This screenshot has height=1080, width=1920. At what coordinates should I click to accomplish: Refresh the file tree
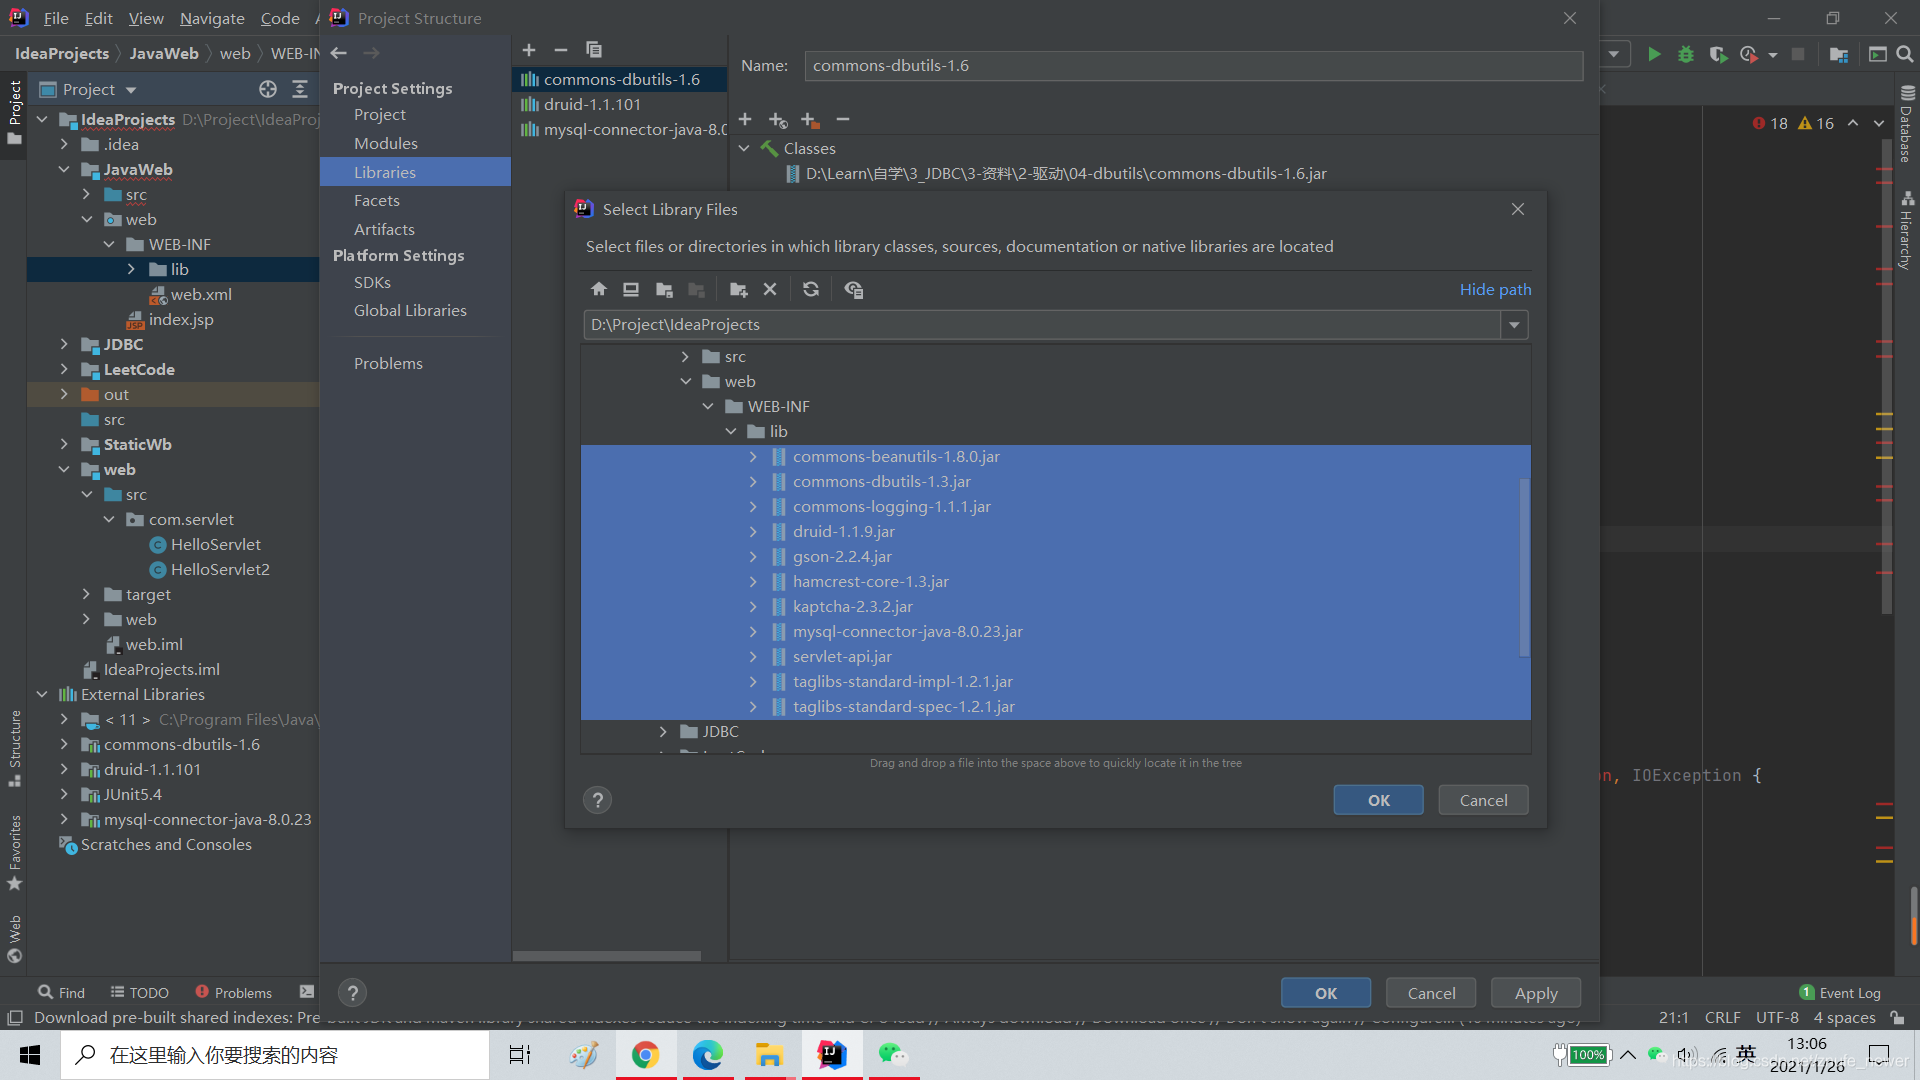coord(811,289)
